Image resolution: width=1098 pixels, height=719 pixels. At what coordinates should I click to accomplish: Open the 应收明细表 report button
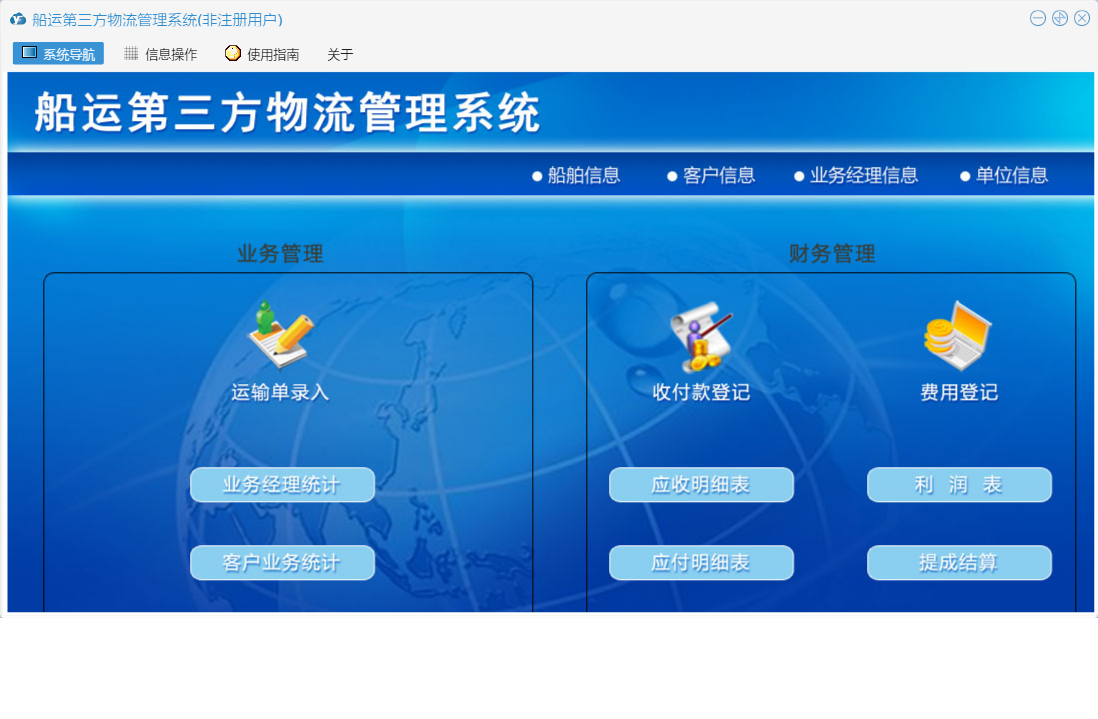[701, 484]
